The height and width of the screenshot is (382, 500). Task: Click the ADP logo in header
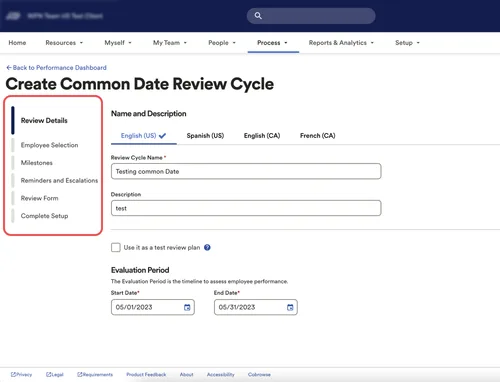tap(14, 16)
